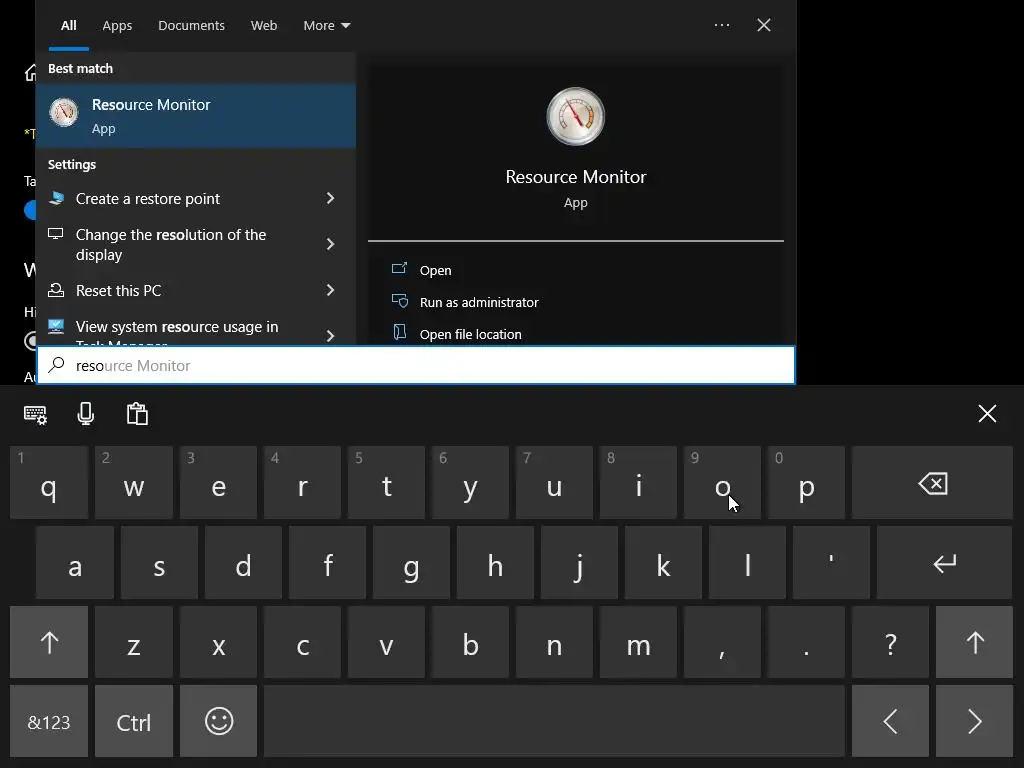Tap the u key
1024x768 pixels.
554,483
